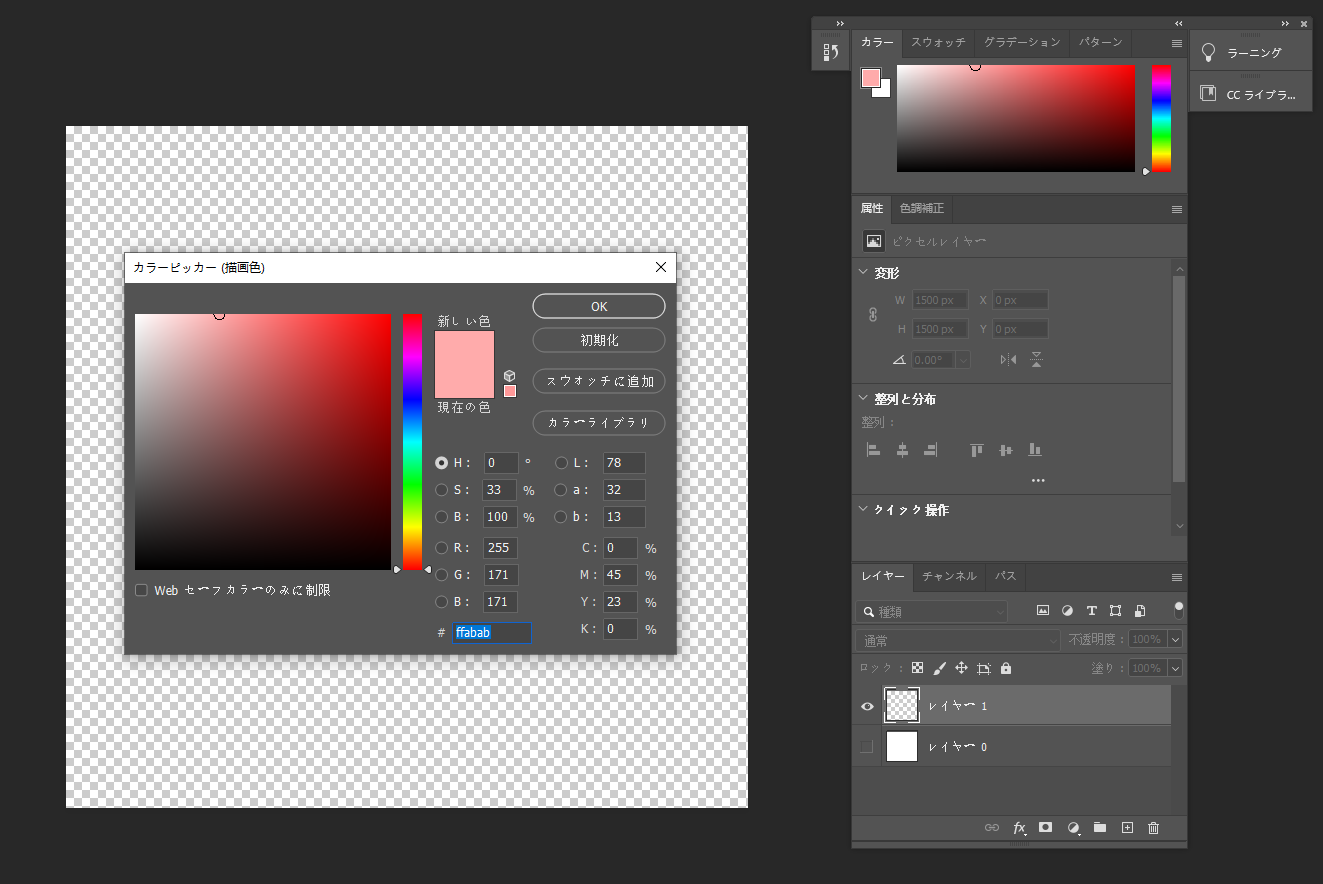Collapse the クイック操作 section
This screenshot has width=1323, height=884.
(x=864, y=509)
